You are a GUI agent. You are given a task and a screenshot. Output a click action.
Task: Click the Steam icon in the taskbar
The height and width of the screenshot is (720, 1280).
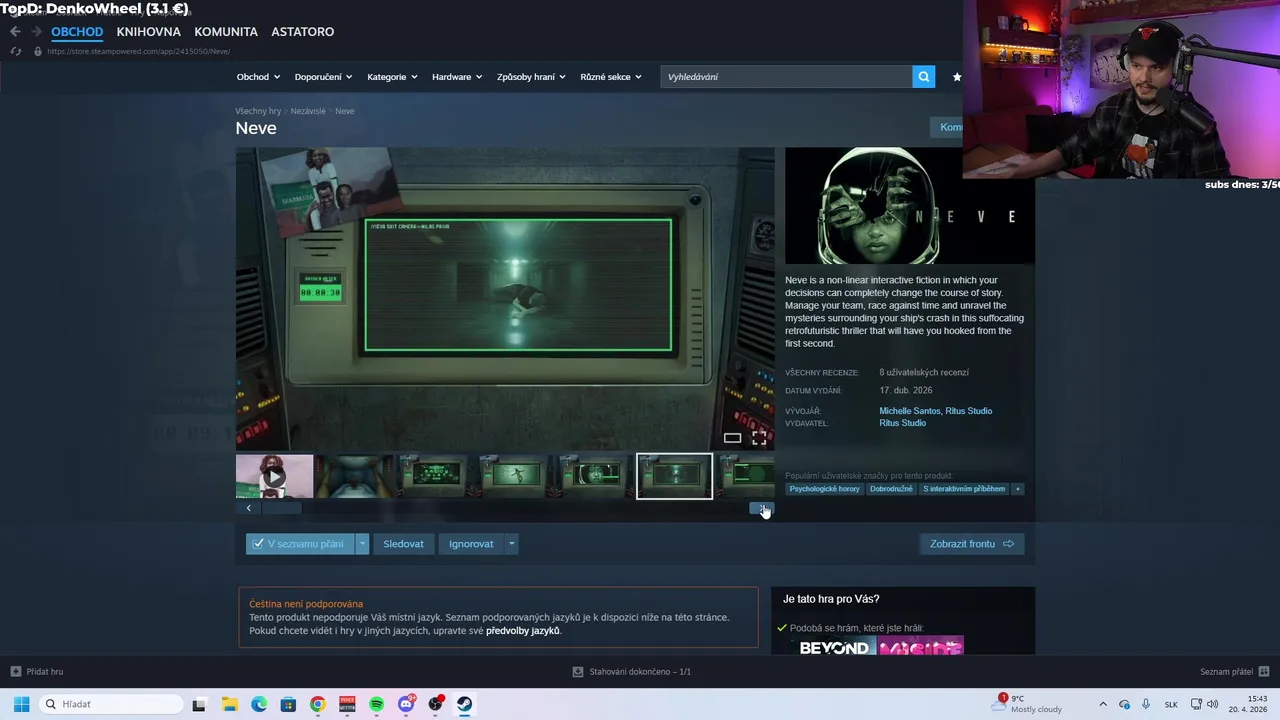[465, 704]
